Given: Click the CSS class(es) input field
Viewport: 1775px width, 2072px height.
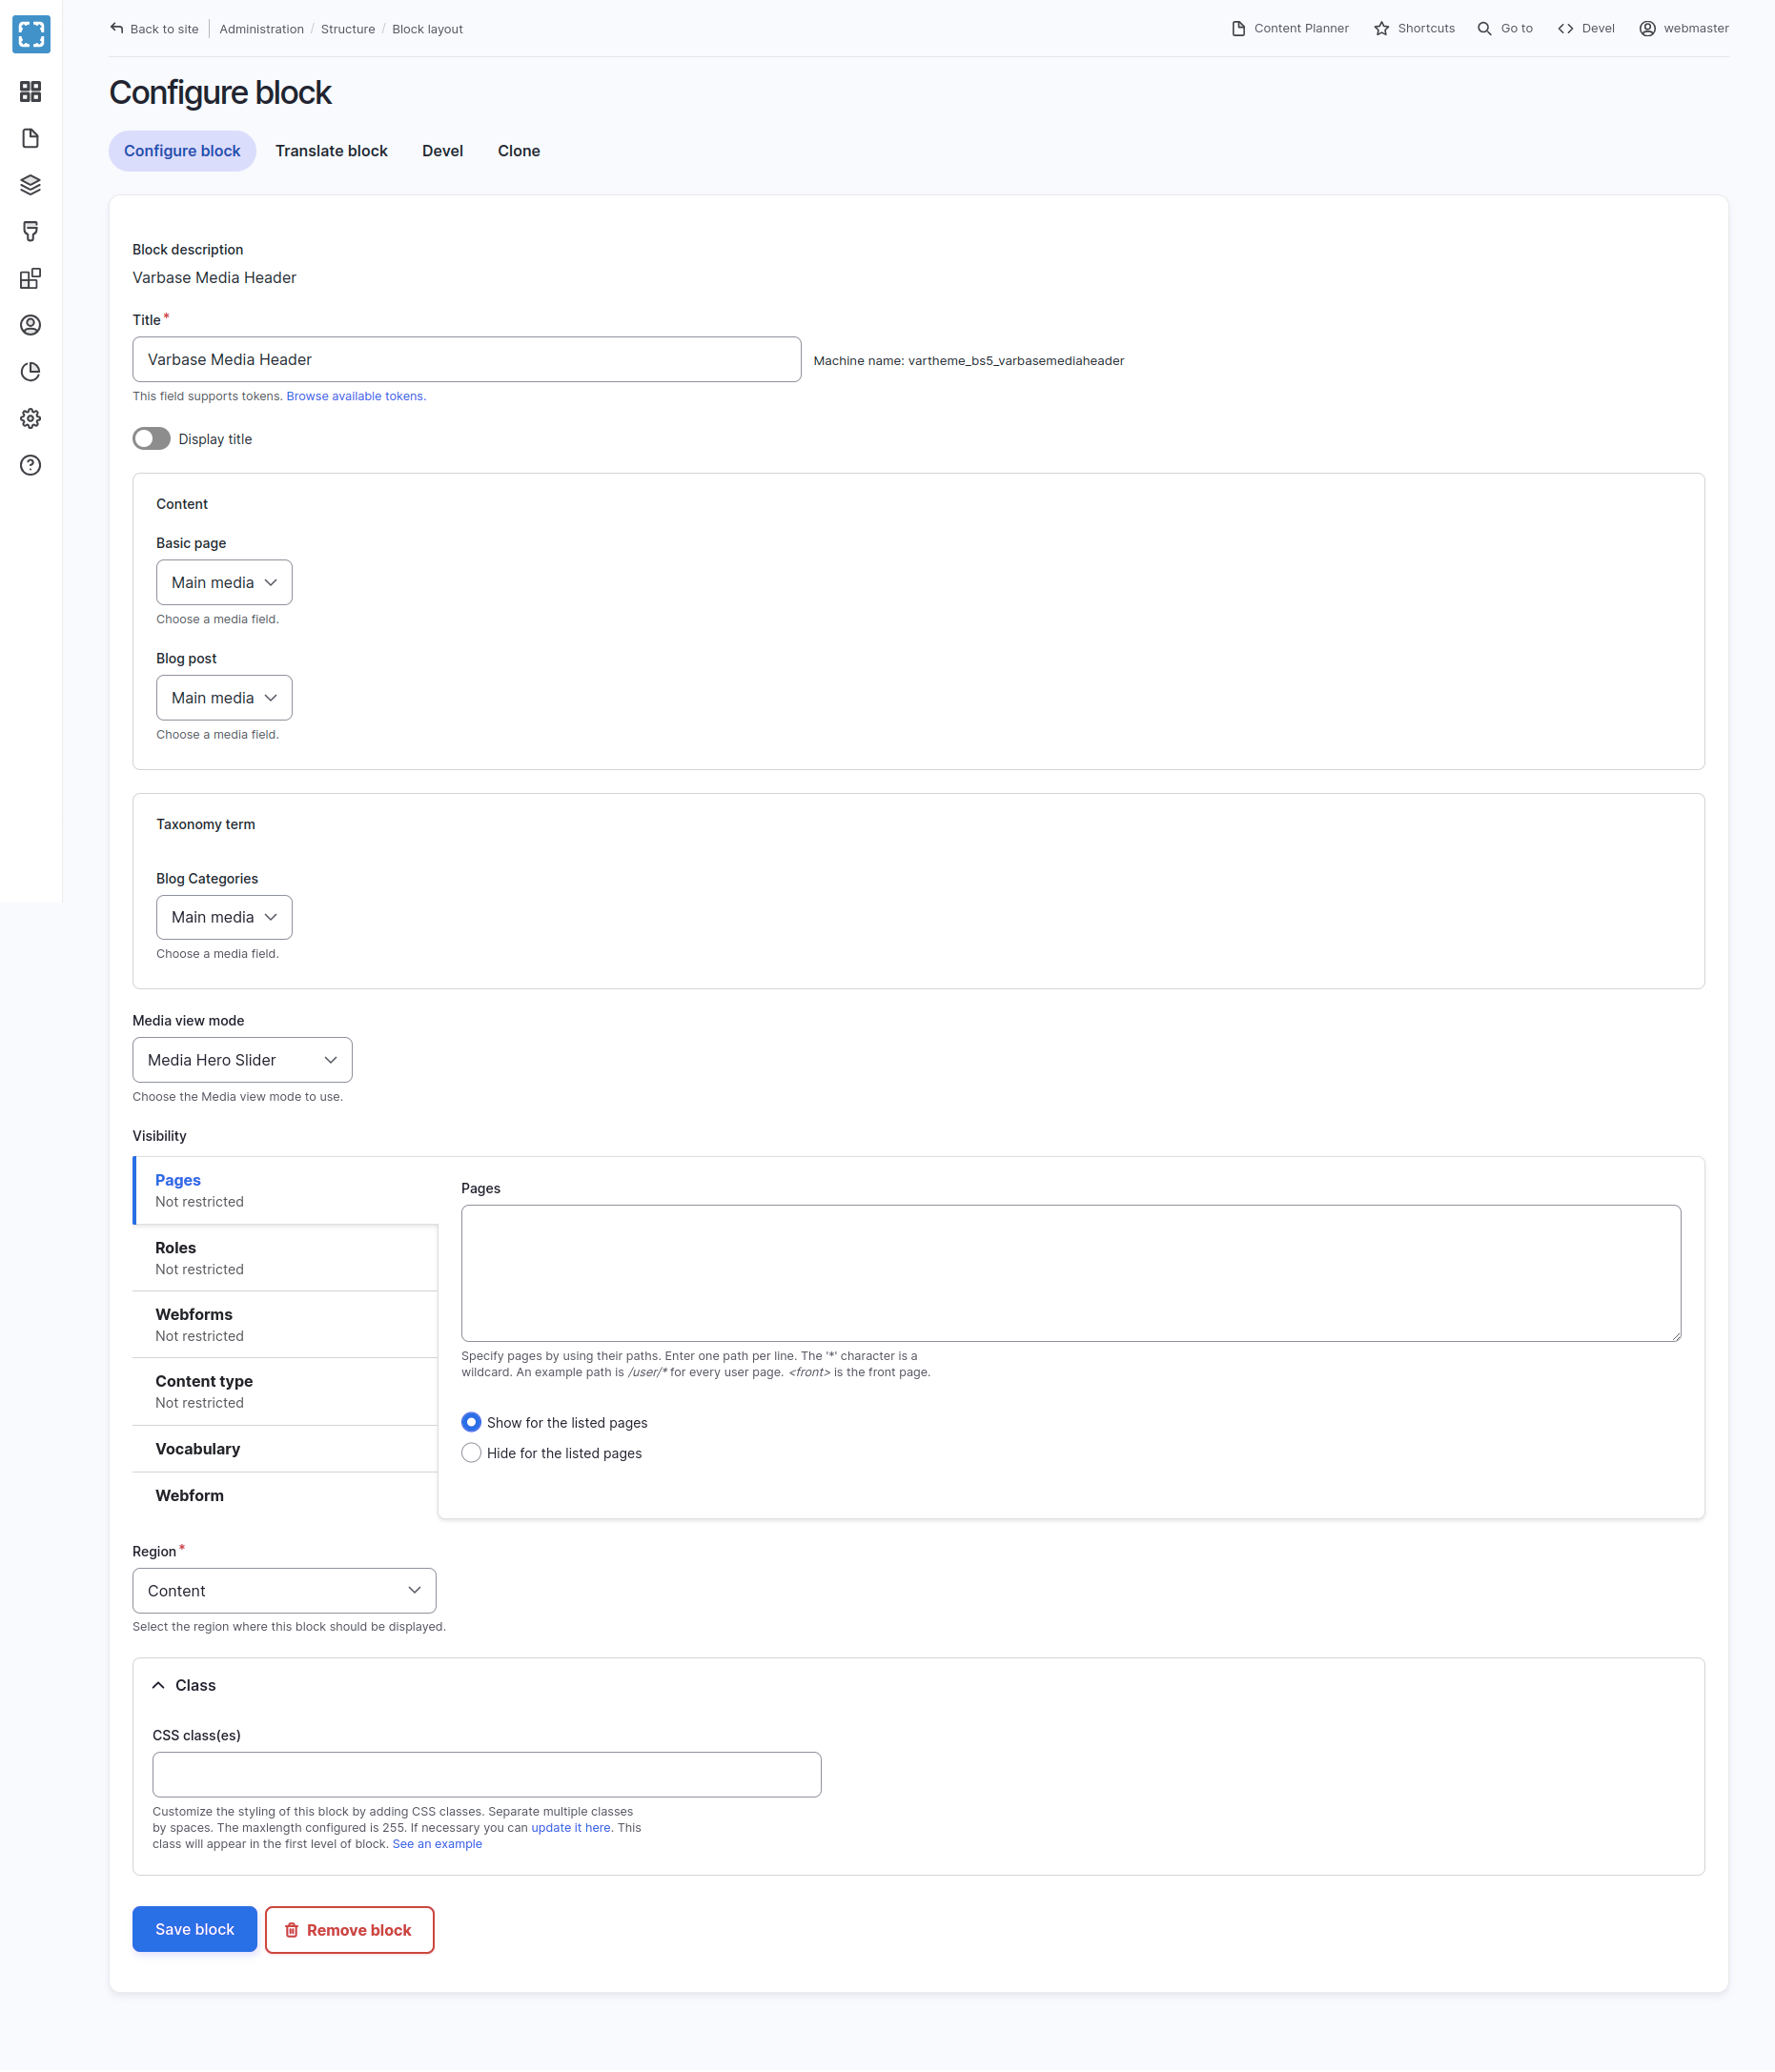Looking at the screenshot, I should pyautogui.click(x=487, y=1774).
